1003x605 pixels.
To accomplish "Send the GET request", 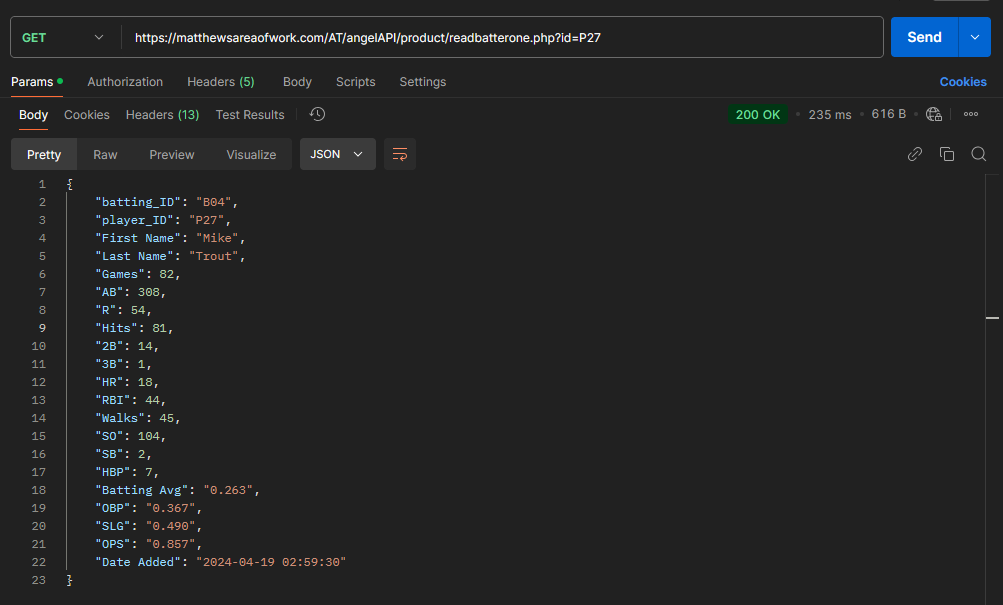I will 924,37.
